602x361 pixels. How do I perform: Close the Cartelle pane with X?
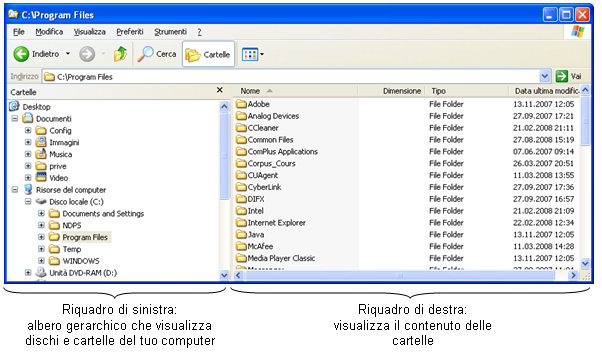[x=220, y=90]
